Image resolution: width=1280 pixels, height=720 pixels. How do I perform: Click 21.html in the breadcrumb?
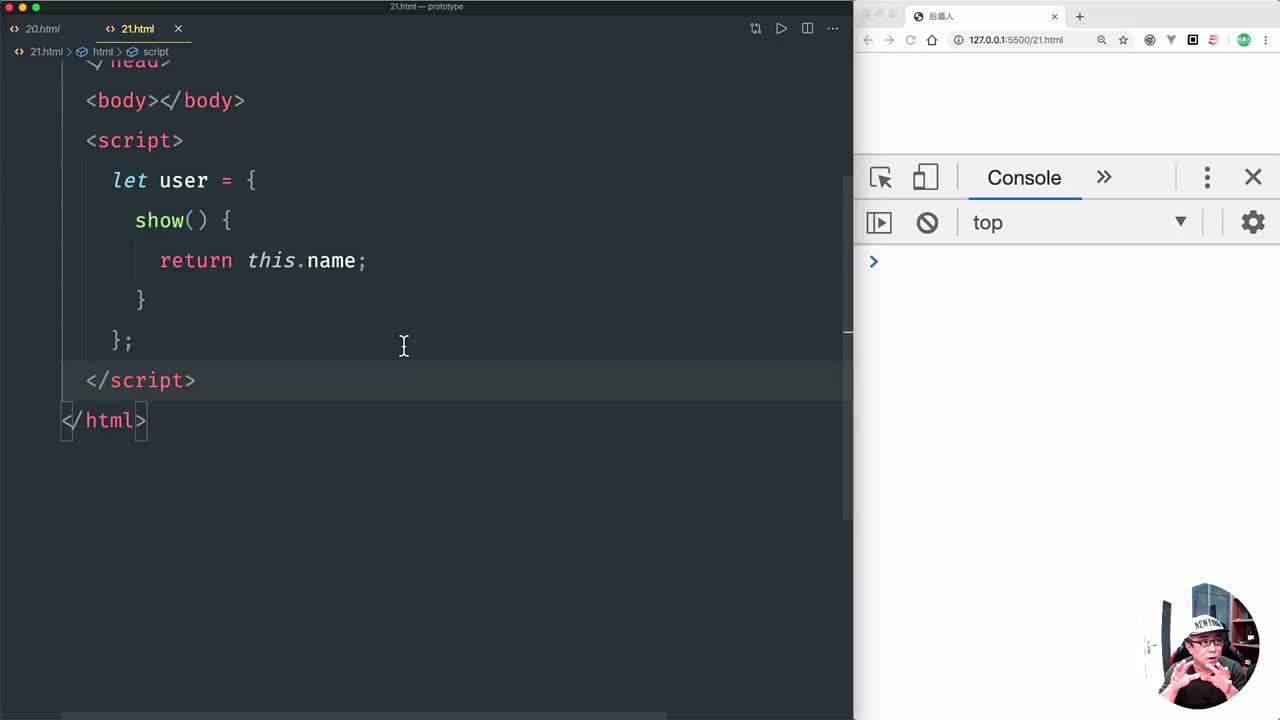(x=46, y=52)
